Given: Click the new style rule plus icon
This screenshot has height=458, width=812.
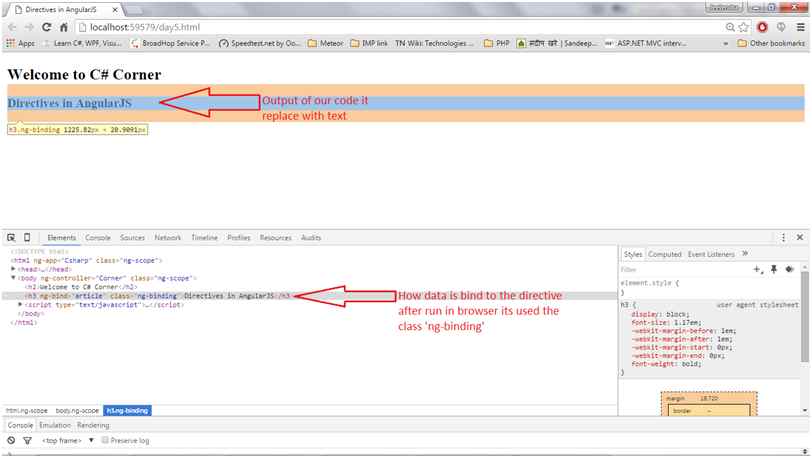Looking at the screenshot, I should [x=758, y=269].
